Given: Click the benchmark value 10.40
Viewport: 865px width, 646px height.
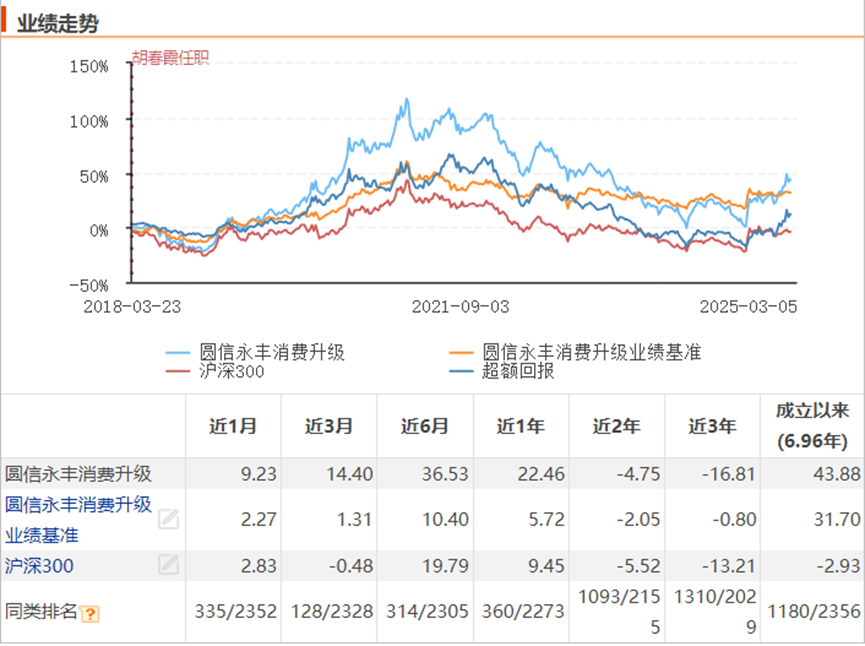Looking at the screenshot, I should coord(445,519).
